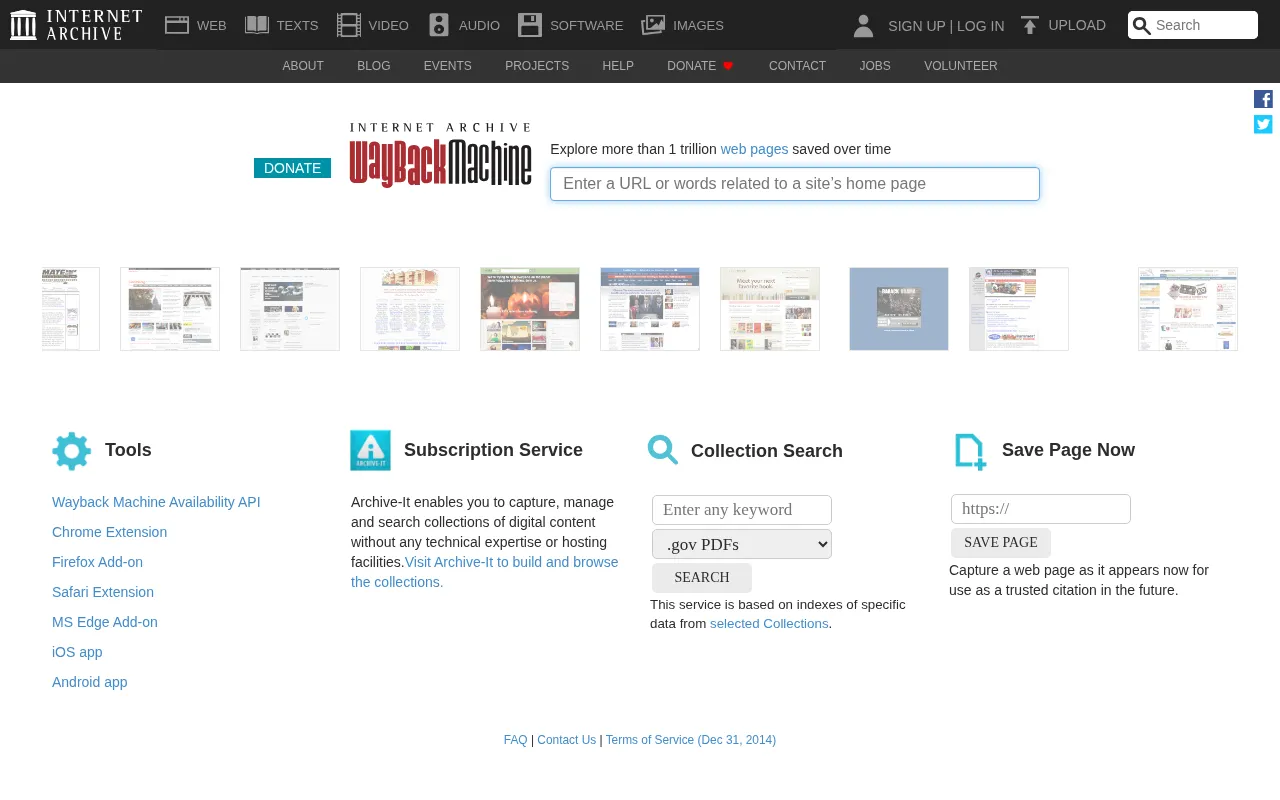This screenshot has height=800, width=1280.
Task: Open the Volunteer menu item
Action: (961, 66)
